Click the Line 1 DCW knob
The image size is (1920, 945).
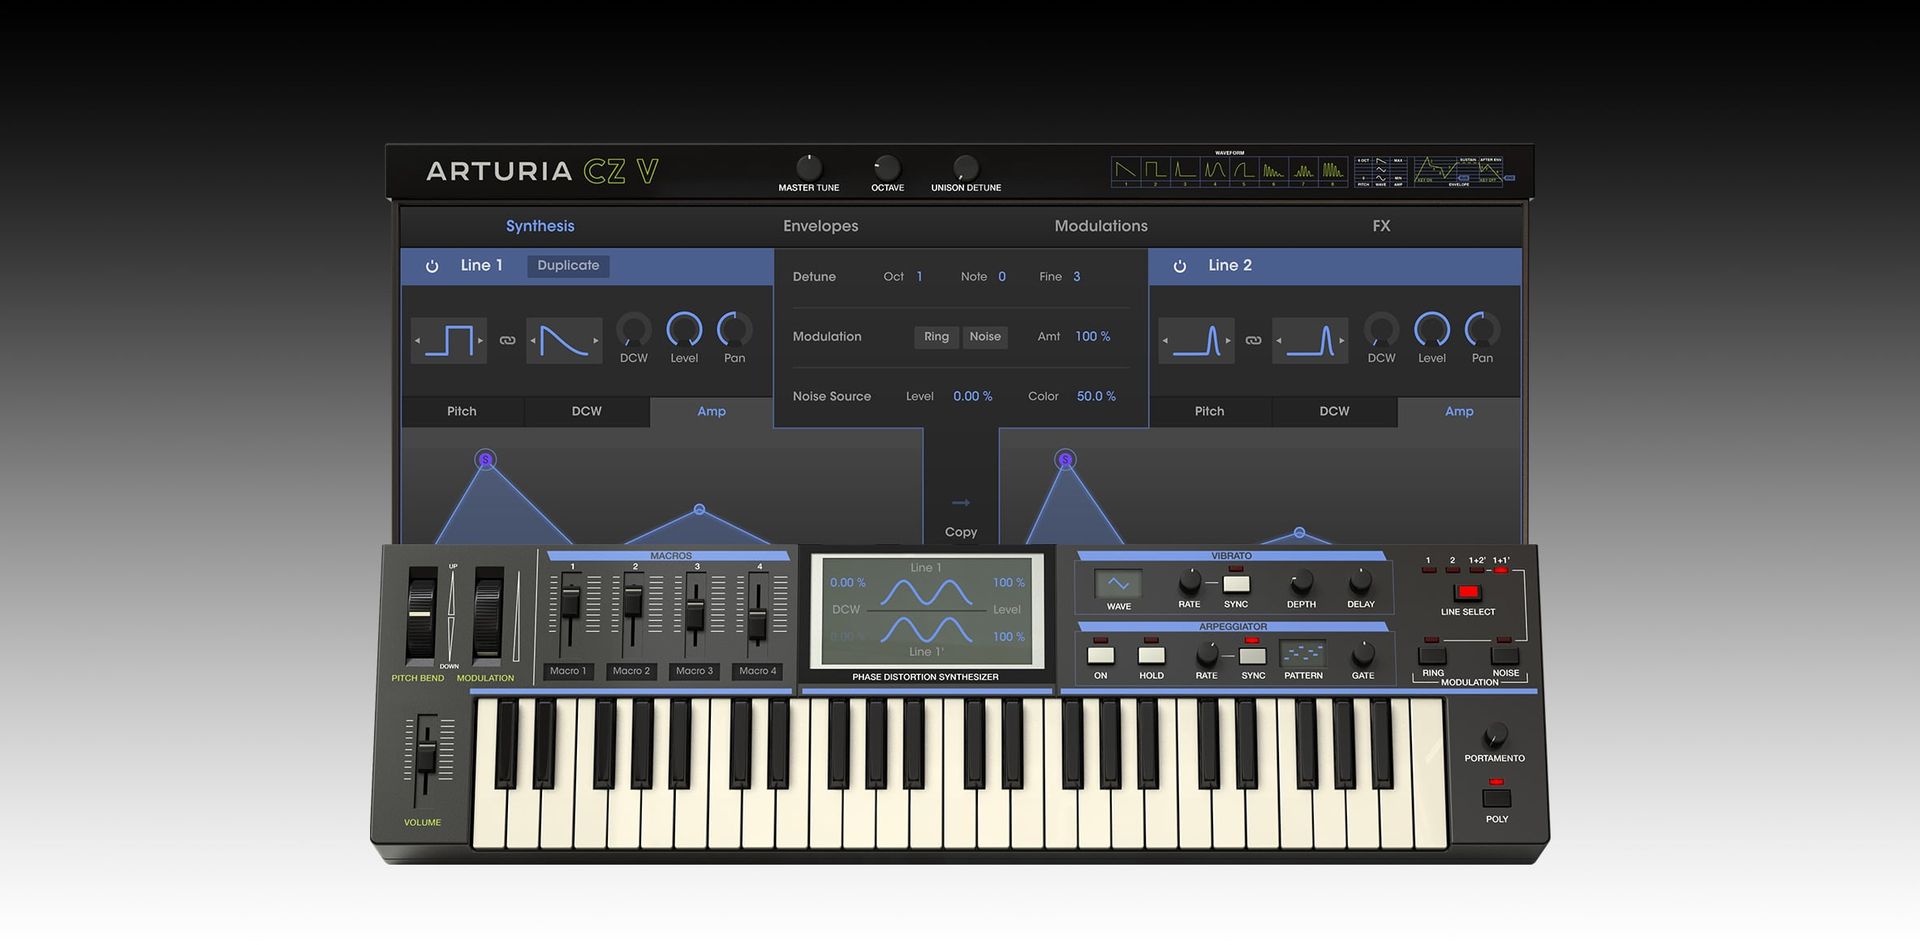[x=633, y=329]
